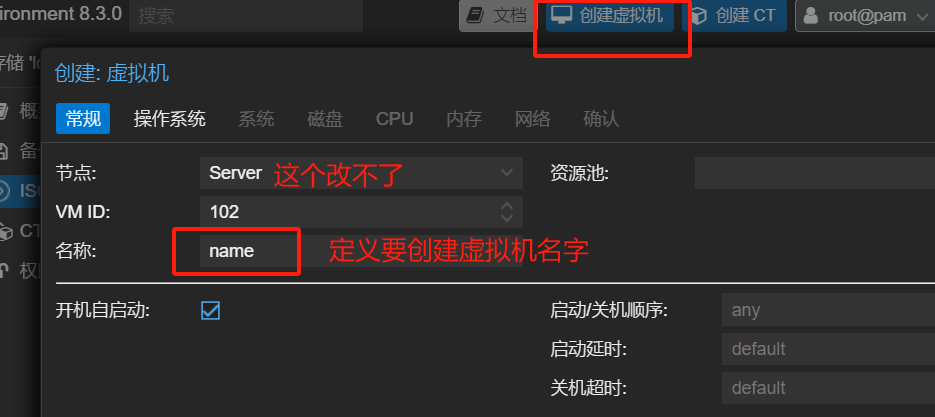
Task: Switch to the 操作系统 tab
Action: click(169, 119)
